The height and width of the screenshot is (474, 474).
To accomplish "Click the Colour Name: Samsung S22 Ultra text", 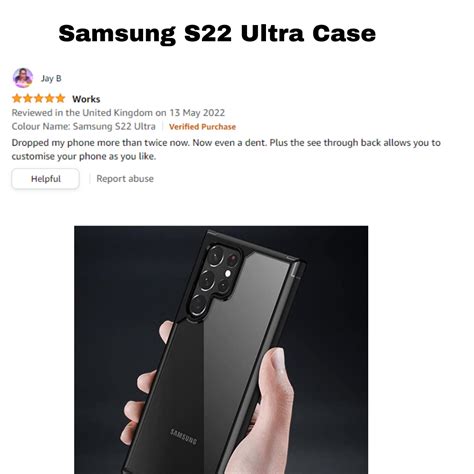I will [84, 127].
